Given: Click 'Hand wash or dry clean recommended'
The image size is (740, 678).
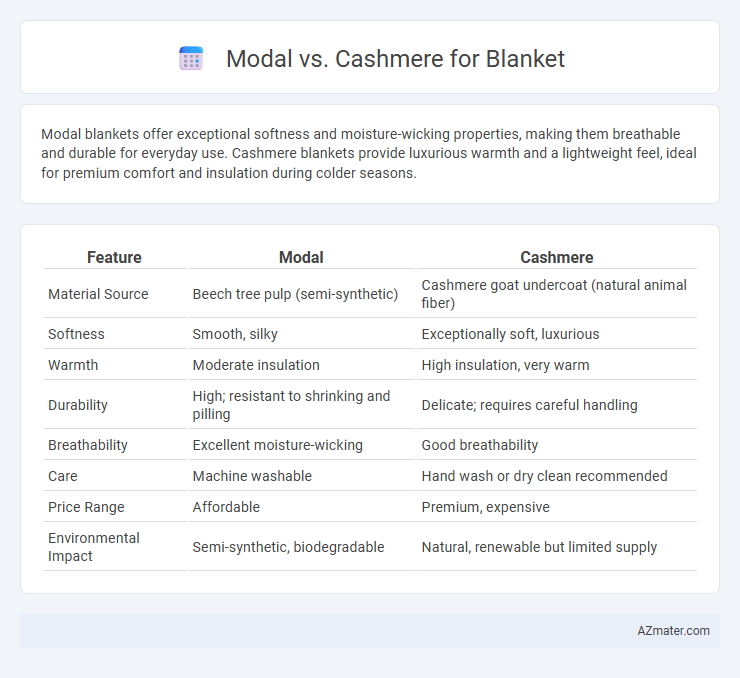Looking at the screenshot, I should coord(544,476).
